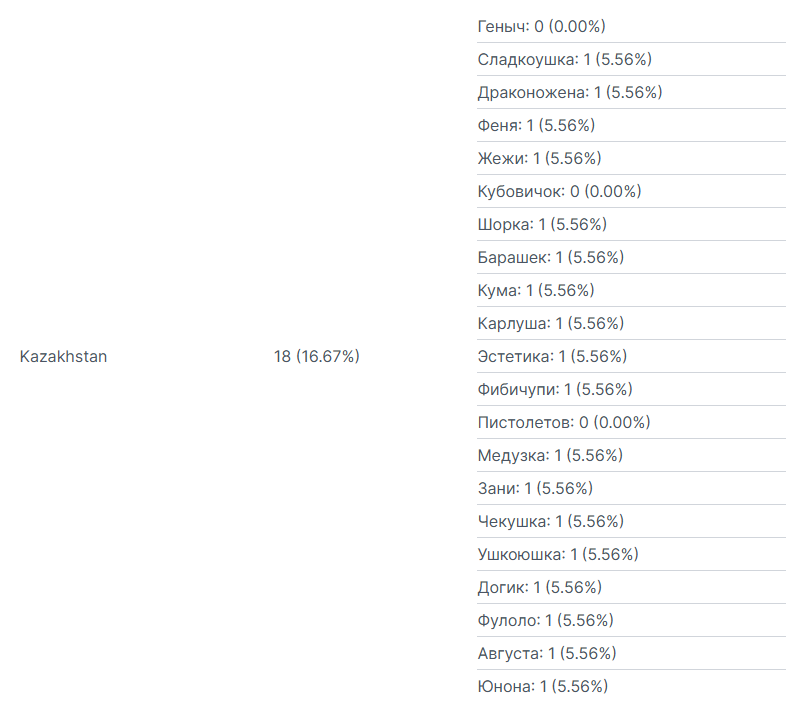Select the Медузка: 1 (5.56%) entry
793x704 pixels.
(x=550, y=455)
